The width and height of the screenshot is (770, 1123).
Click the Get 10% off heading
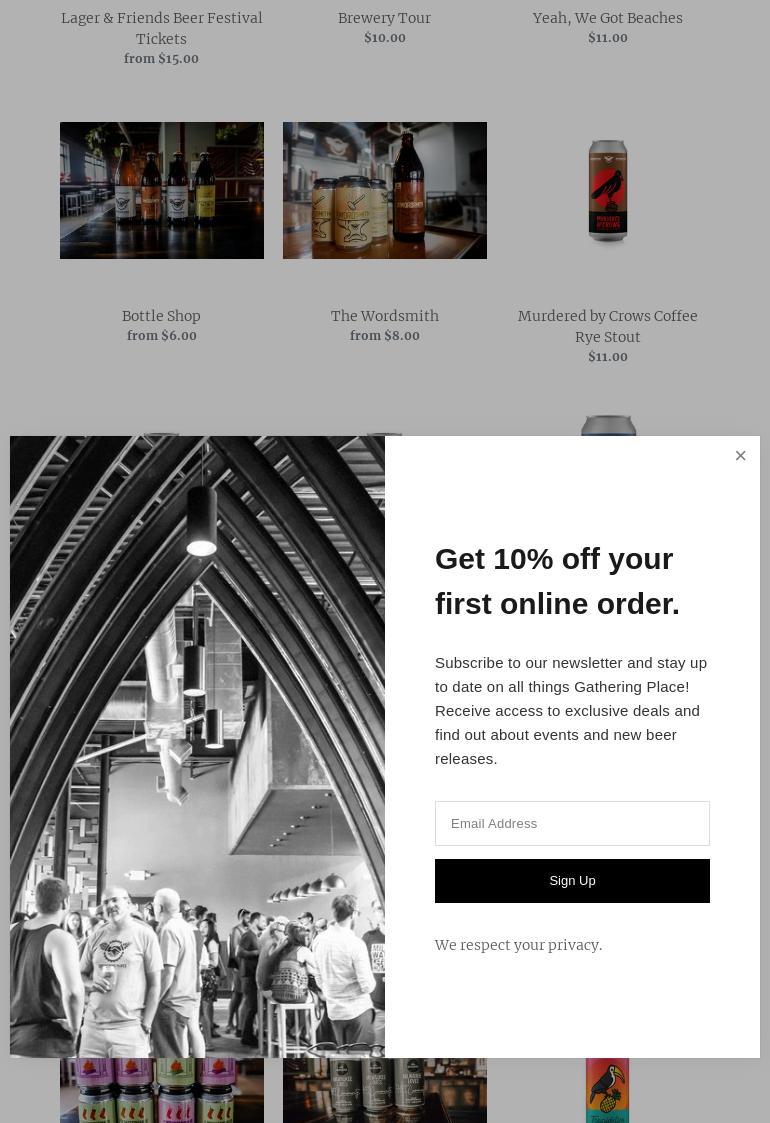coord(557,582)
